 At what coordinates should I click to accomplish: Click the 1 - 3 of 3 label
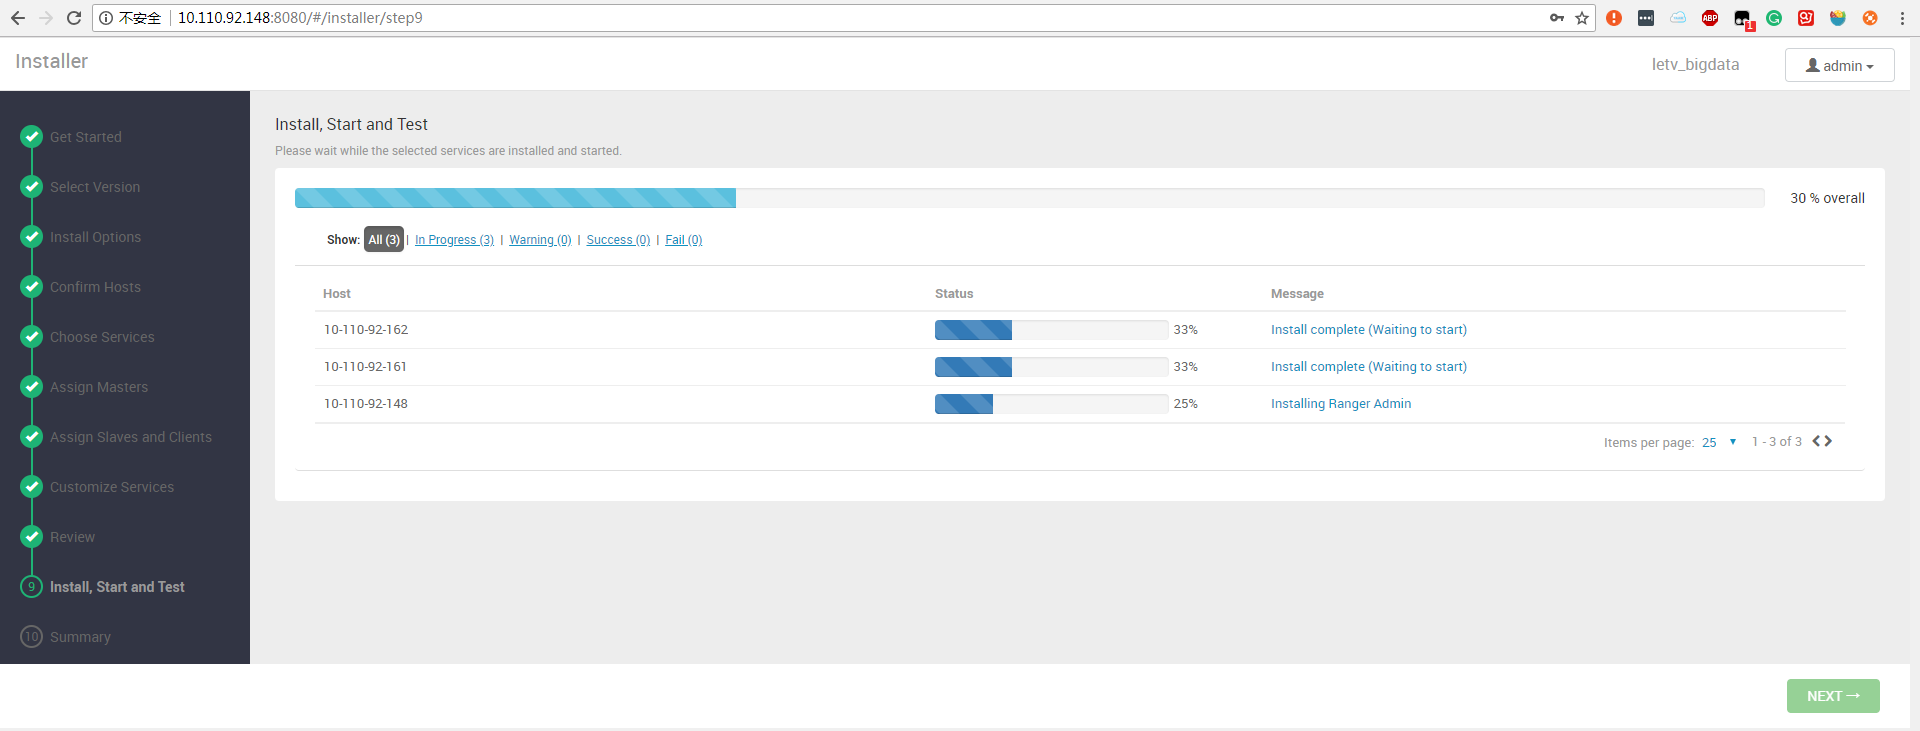(1777, 441)
